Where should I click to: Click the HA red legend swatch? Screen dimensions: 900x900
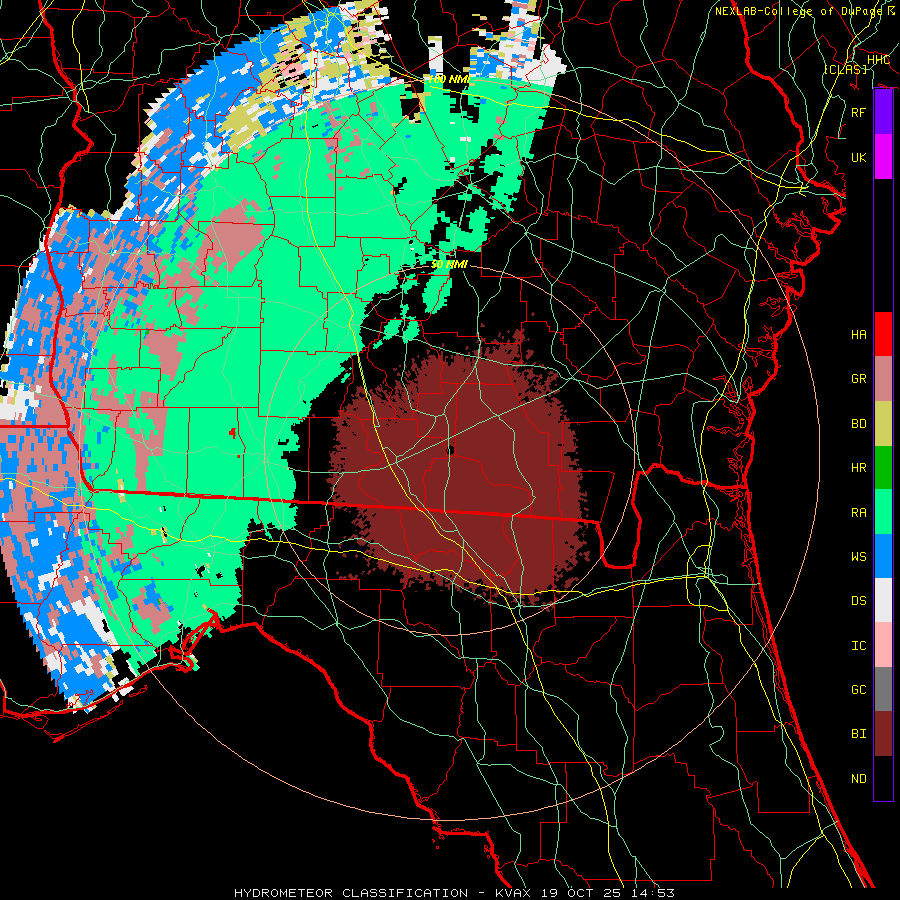pyautogui.click(x=883, y=334)
